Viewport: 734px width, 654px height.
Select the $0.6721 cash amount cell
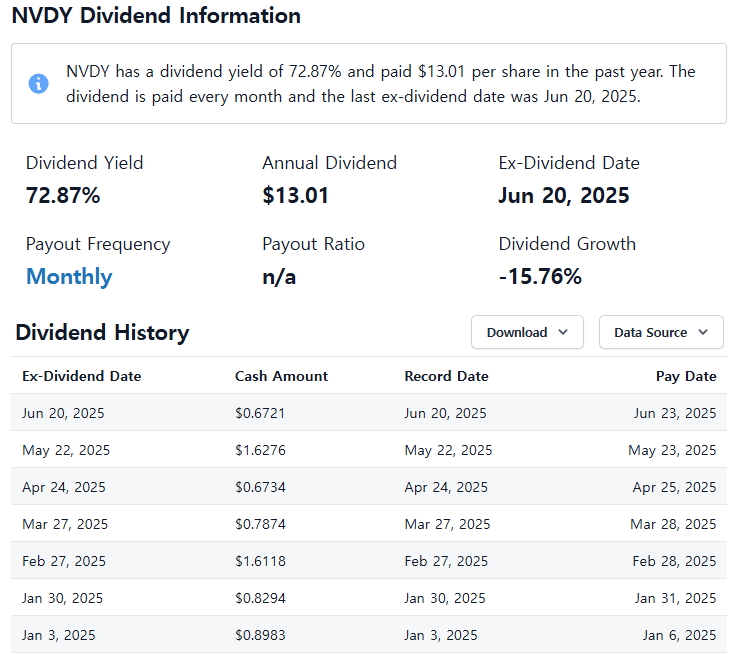tap(260, 413)
